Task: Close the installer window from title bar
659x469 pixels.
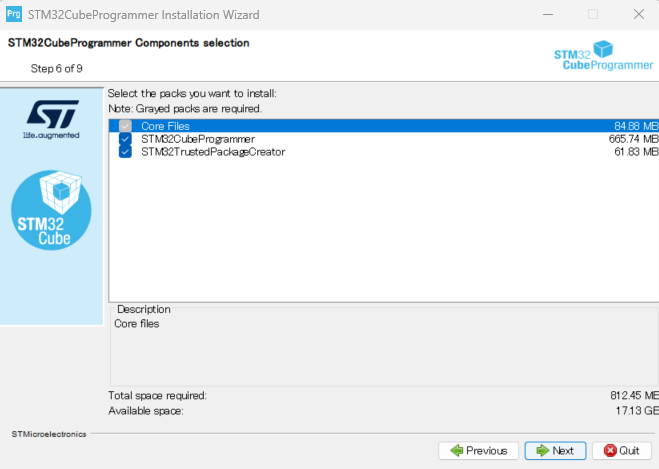Action: (x=638, y=15)
